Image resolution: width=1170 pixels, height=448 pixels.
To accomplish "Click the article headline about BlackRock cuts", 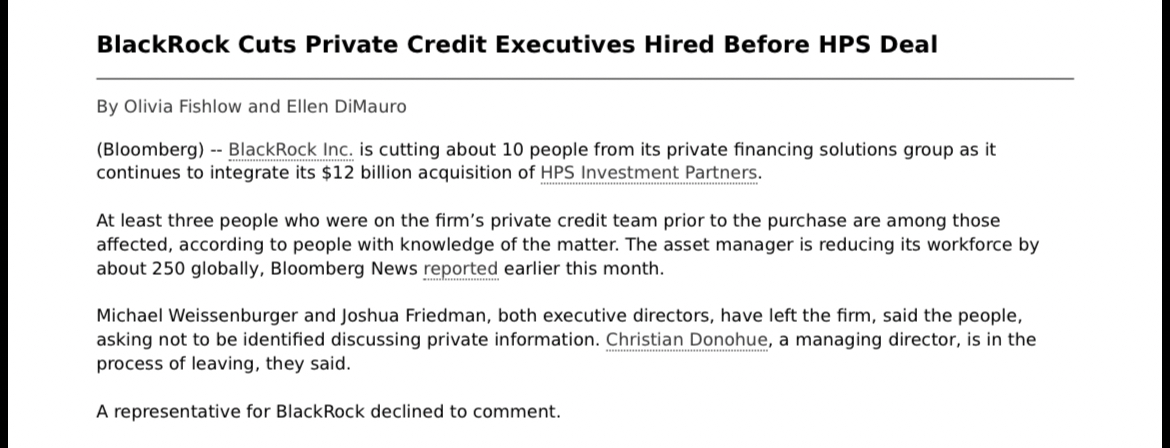I will tap(517, 45).
